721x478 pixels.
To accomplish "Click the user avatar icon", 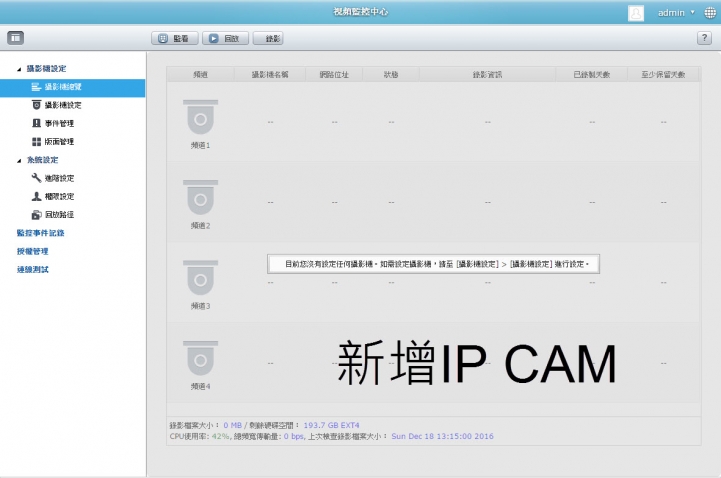I will (636, 13).
